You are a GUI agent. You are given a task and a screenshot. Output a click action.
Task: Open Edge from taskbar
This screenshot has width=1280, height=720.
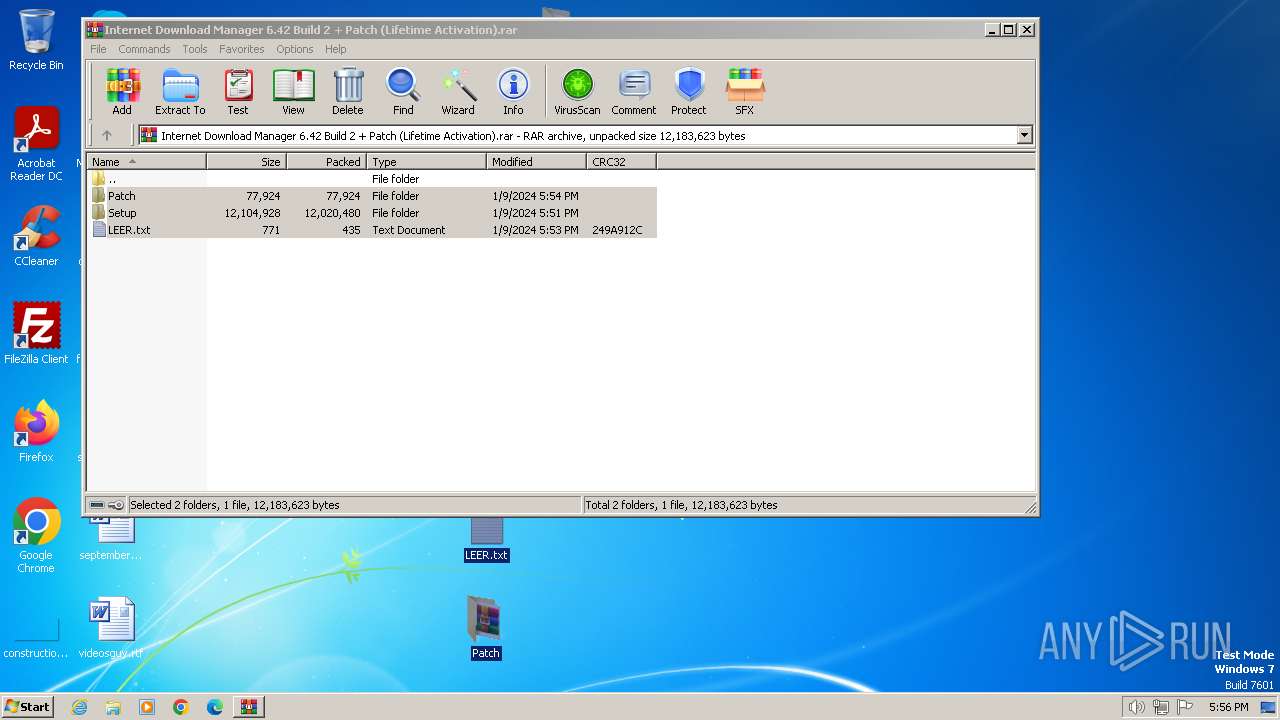(215, 707)
